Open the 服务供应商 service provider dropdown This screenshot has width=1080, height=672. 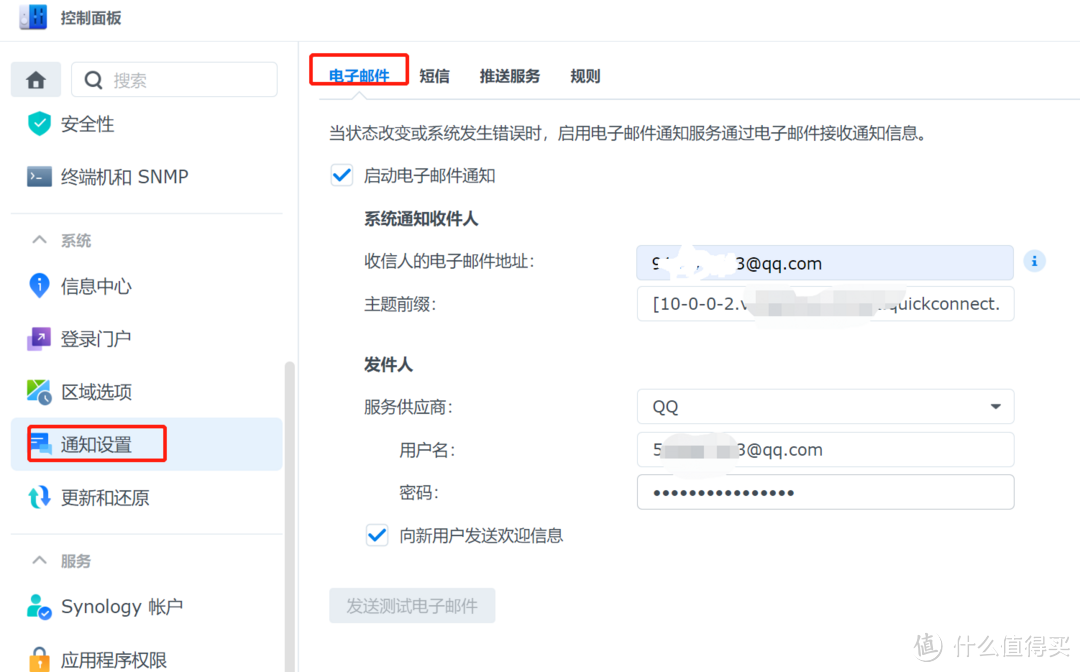click(994, 406)
